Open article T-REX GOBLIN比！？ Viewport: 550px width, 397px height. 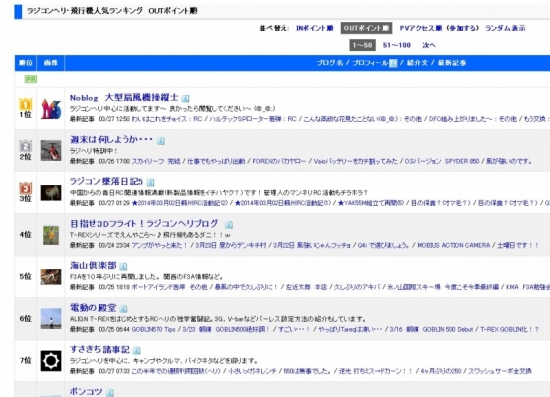click(509, 329)
